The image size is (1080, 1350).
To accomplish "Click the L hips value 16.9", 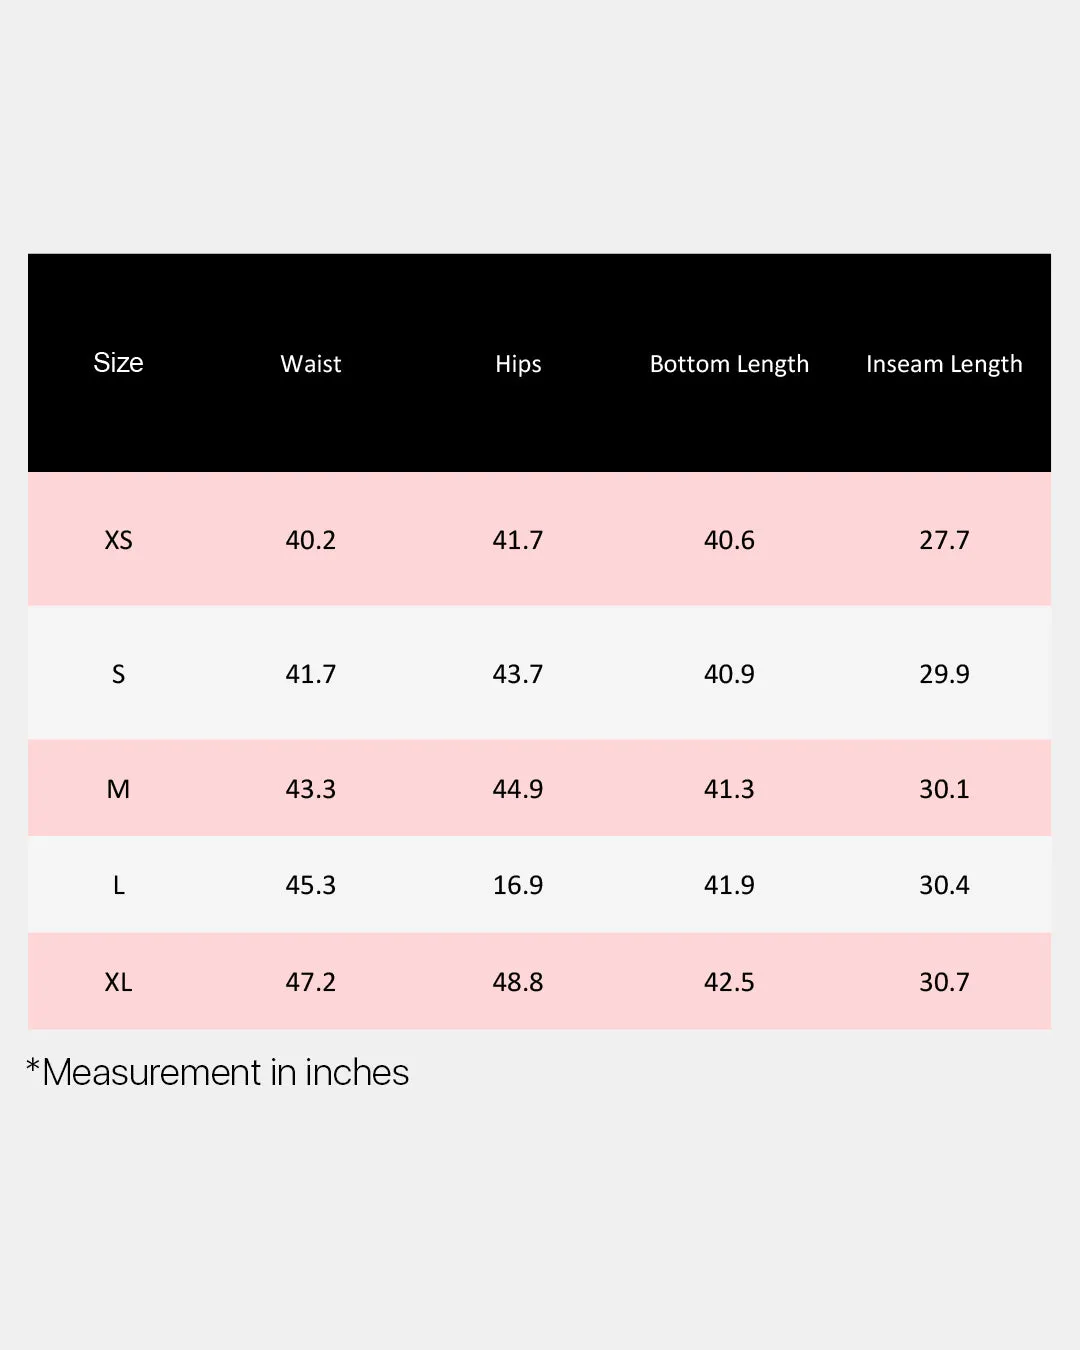I will point(518,885).
